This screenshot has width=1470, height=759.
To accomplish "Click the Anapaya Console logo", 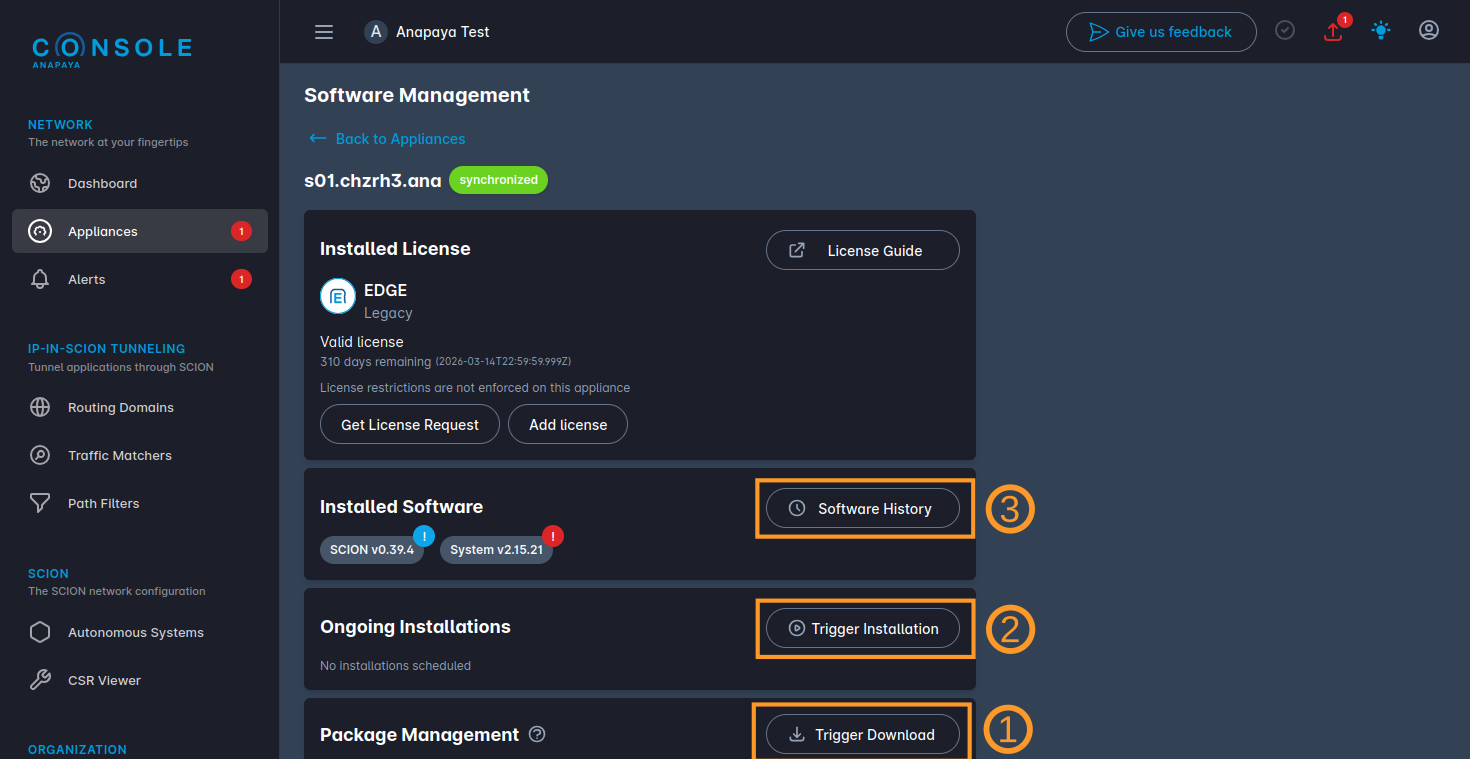I will click(111, 48).
